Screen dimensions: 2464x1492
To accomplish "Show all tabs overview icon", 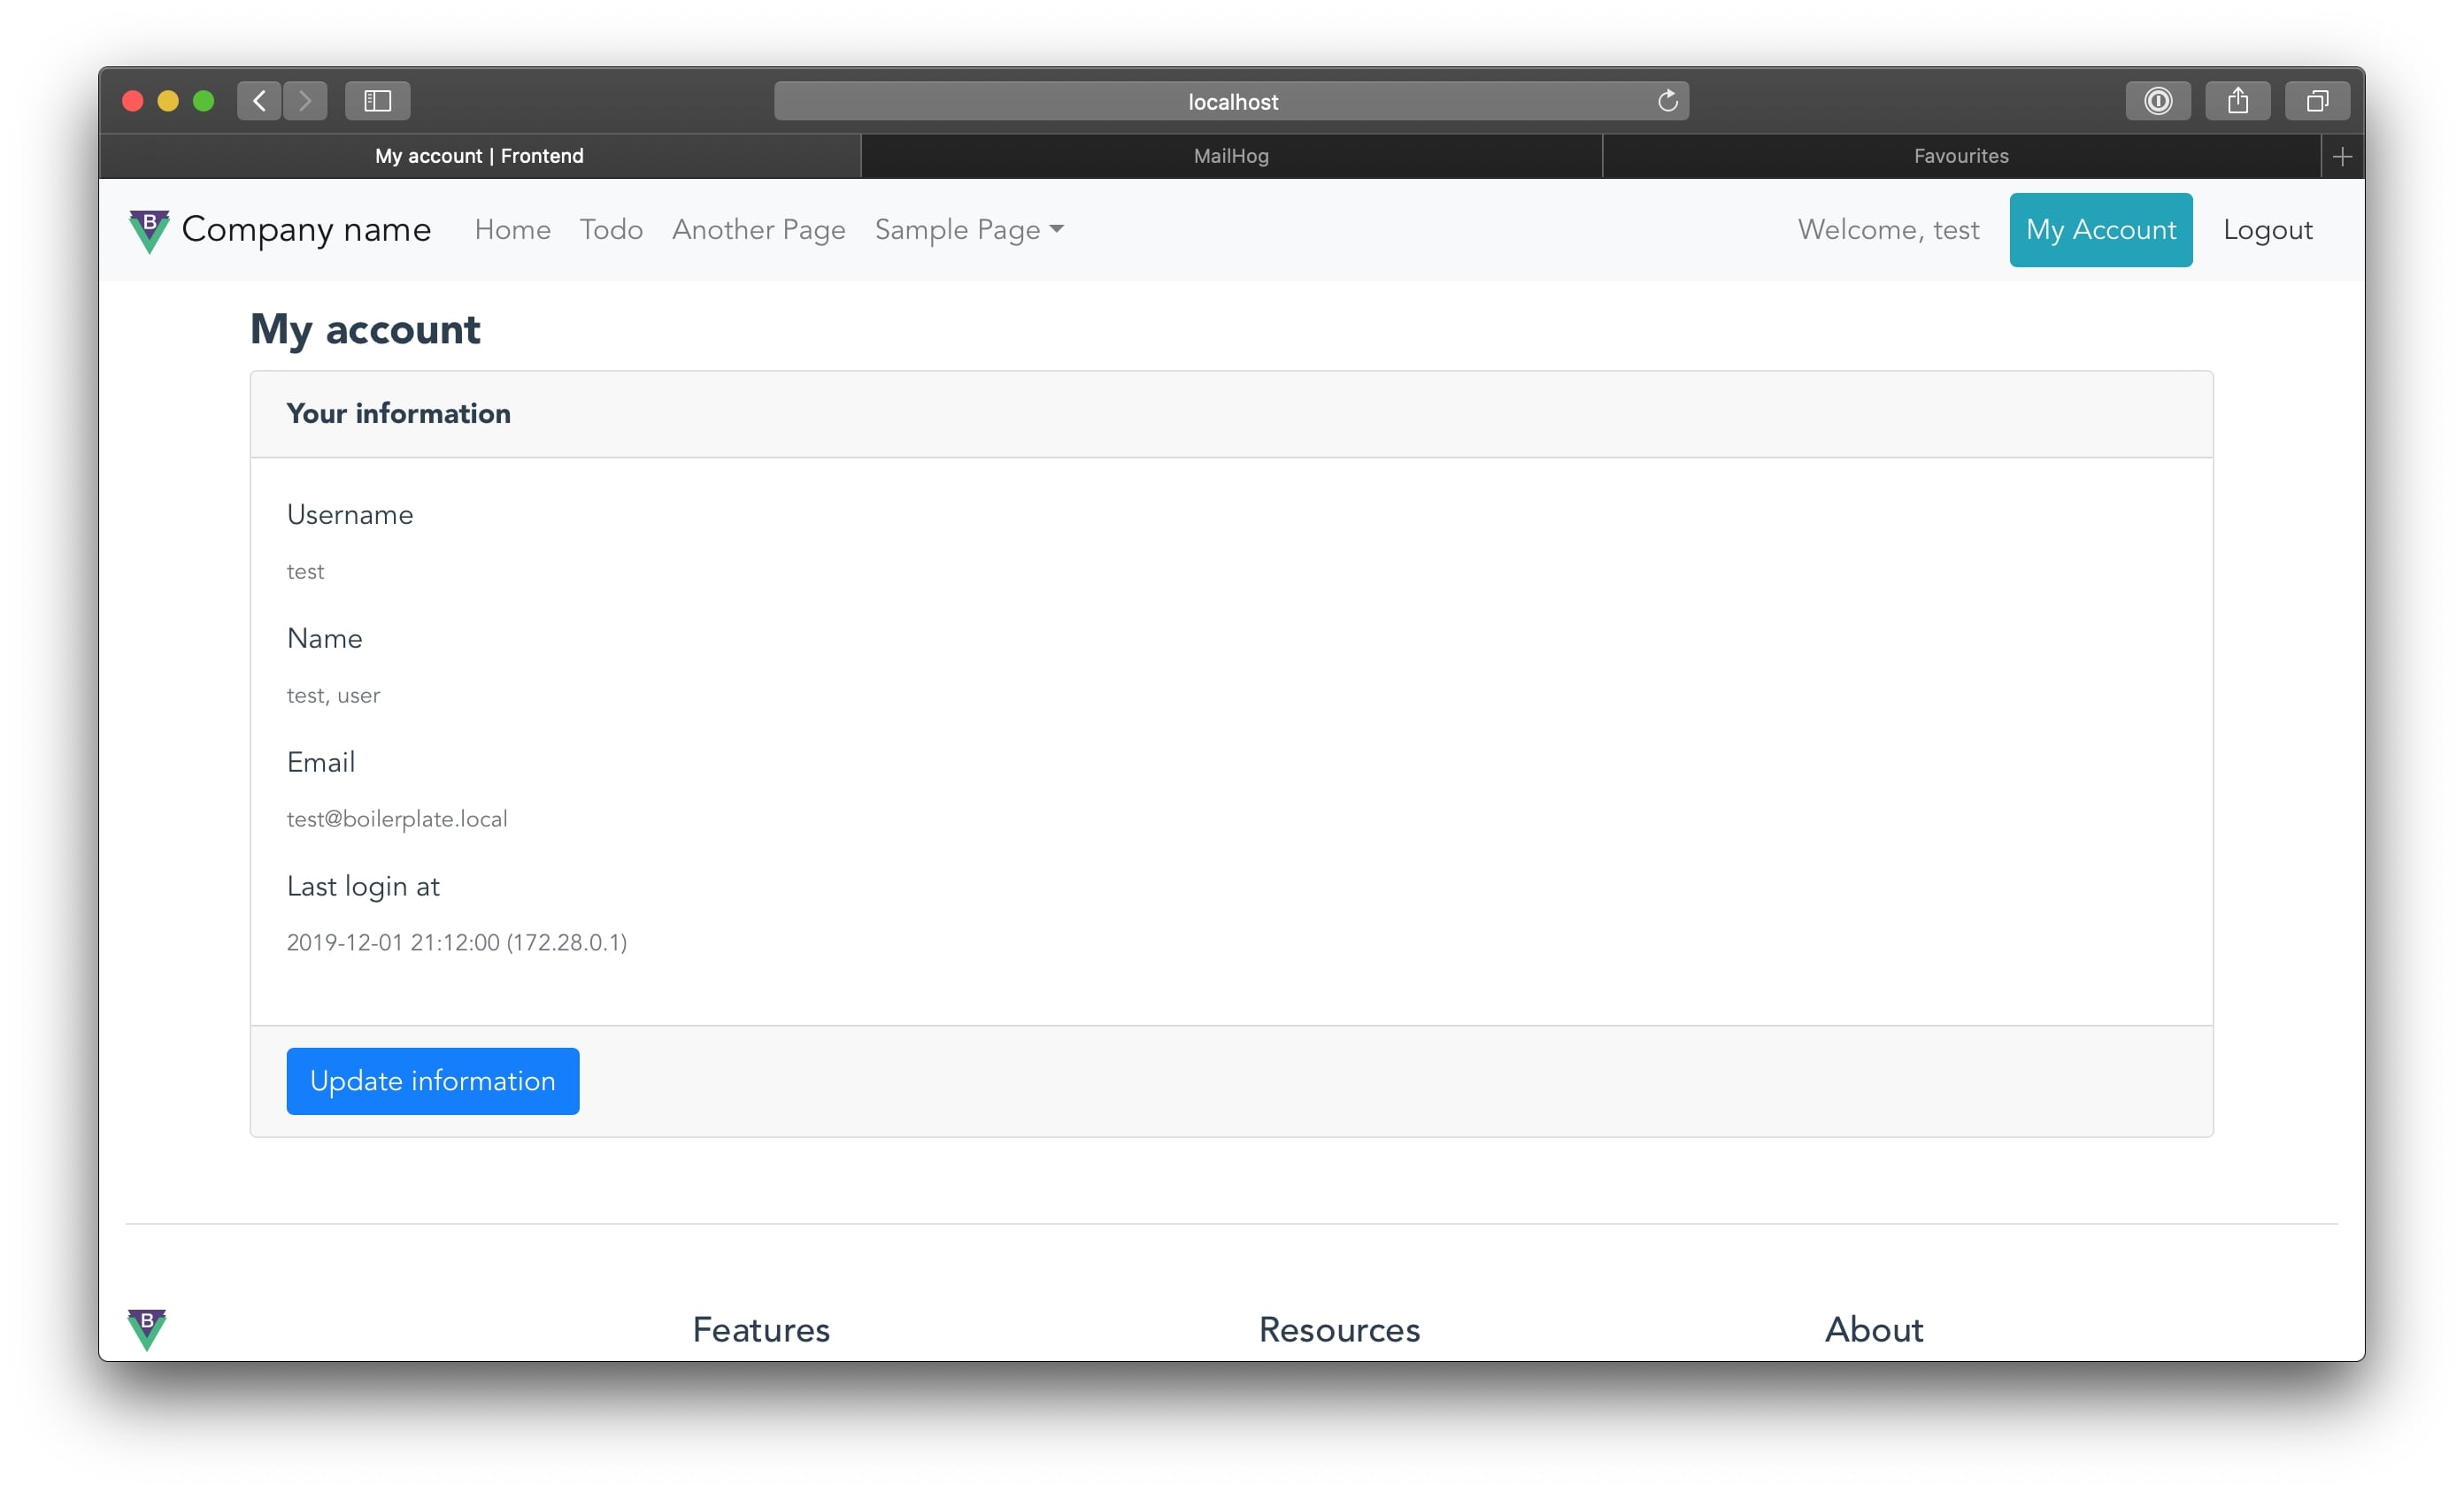I will [x=2316, y=101].
